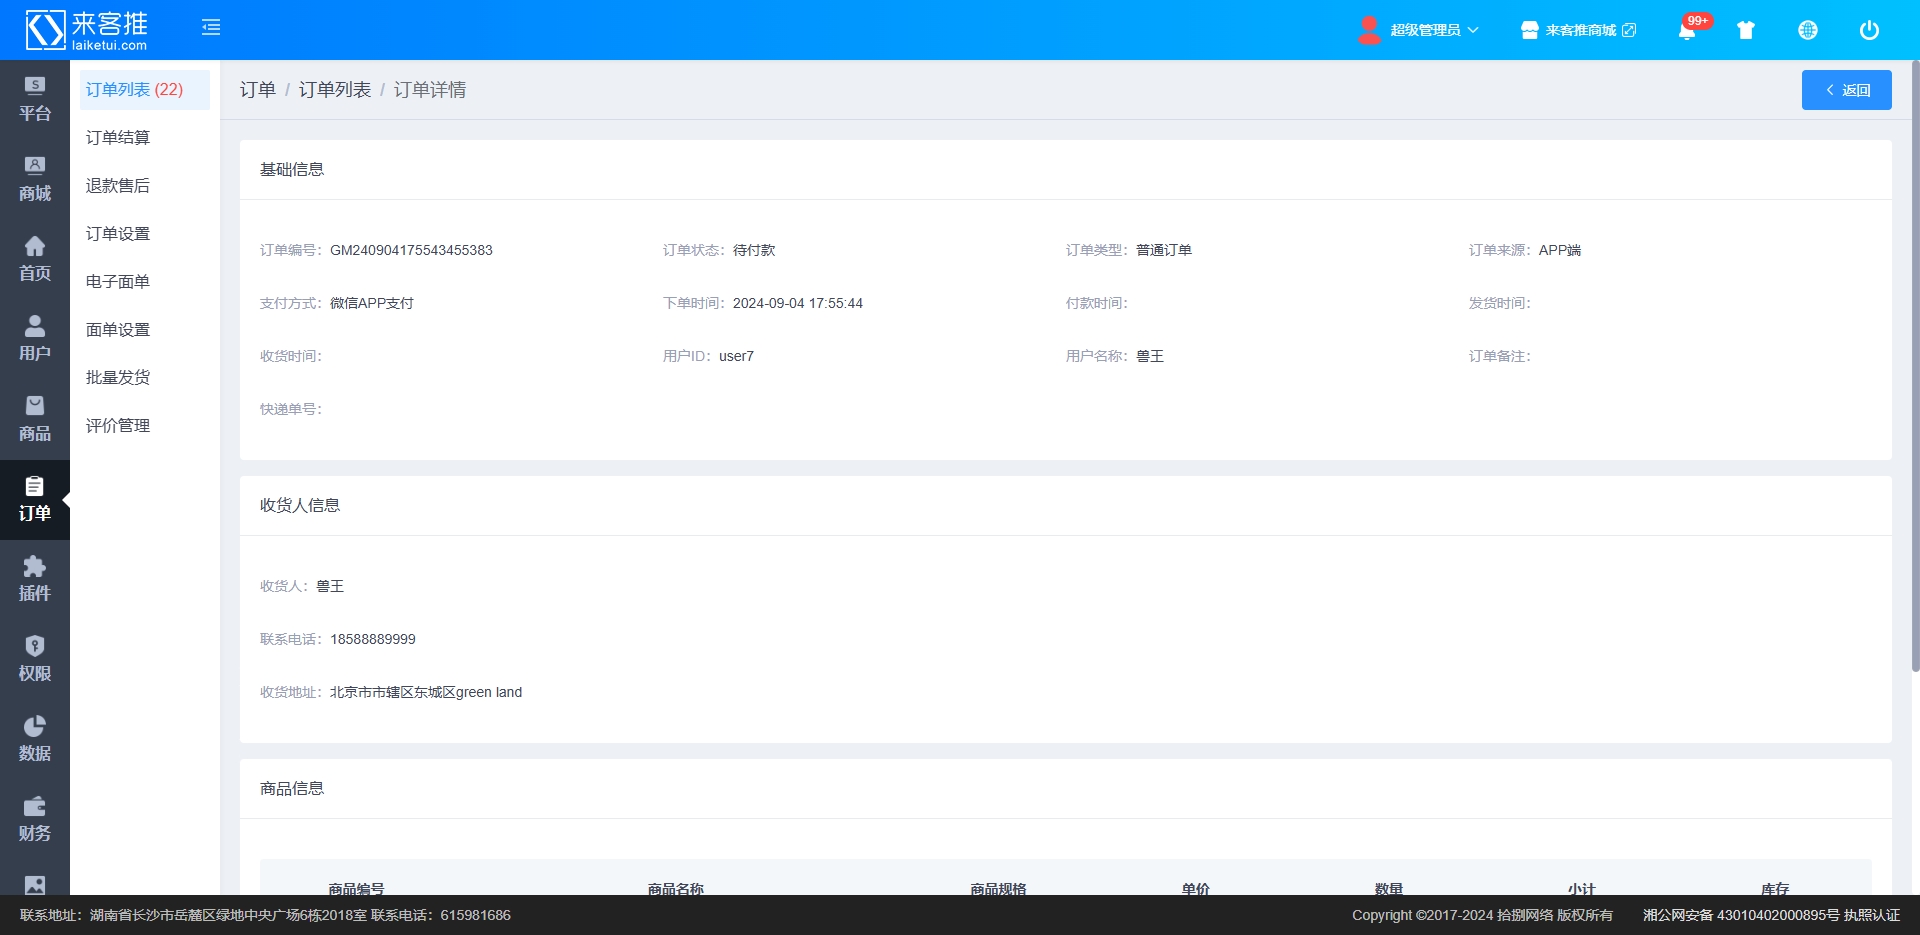Click the globe language icon

1808,30
